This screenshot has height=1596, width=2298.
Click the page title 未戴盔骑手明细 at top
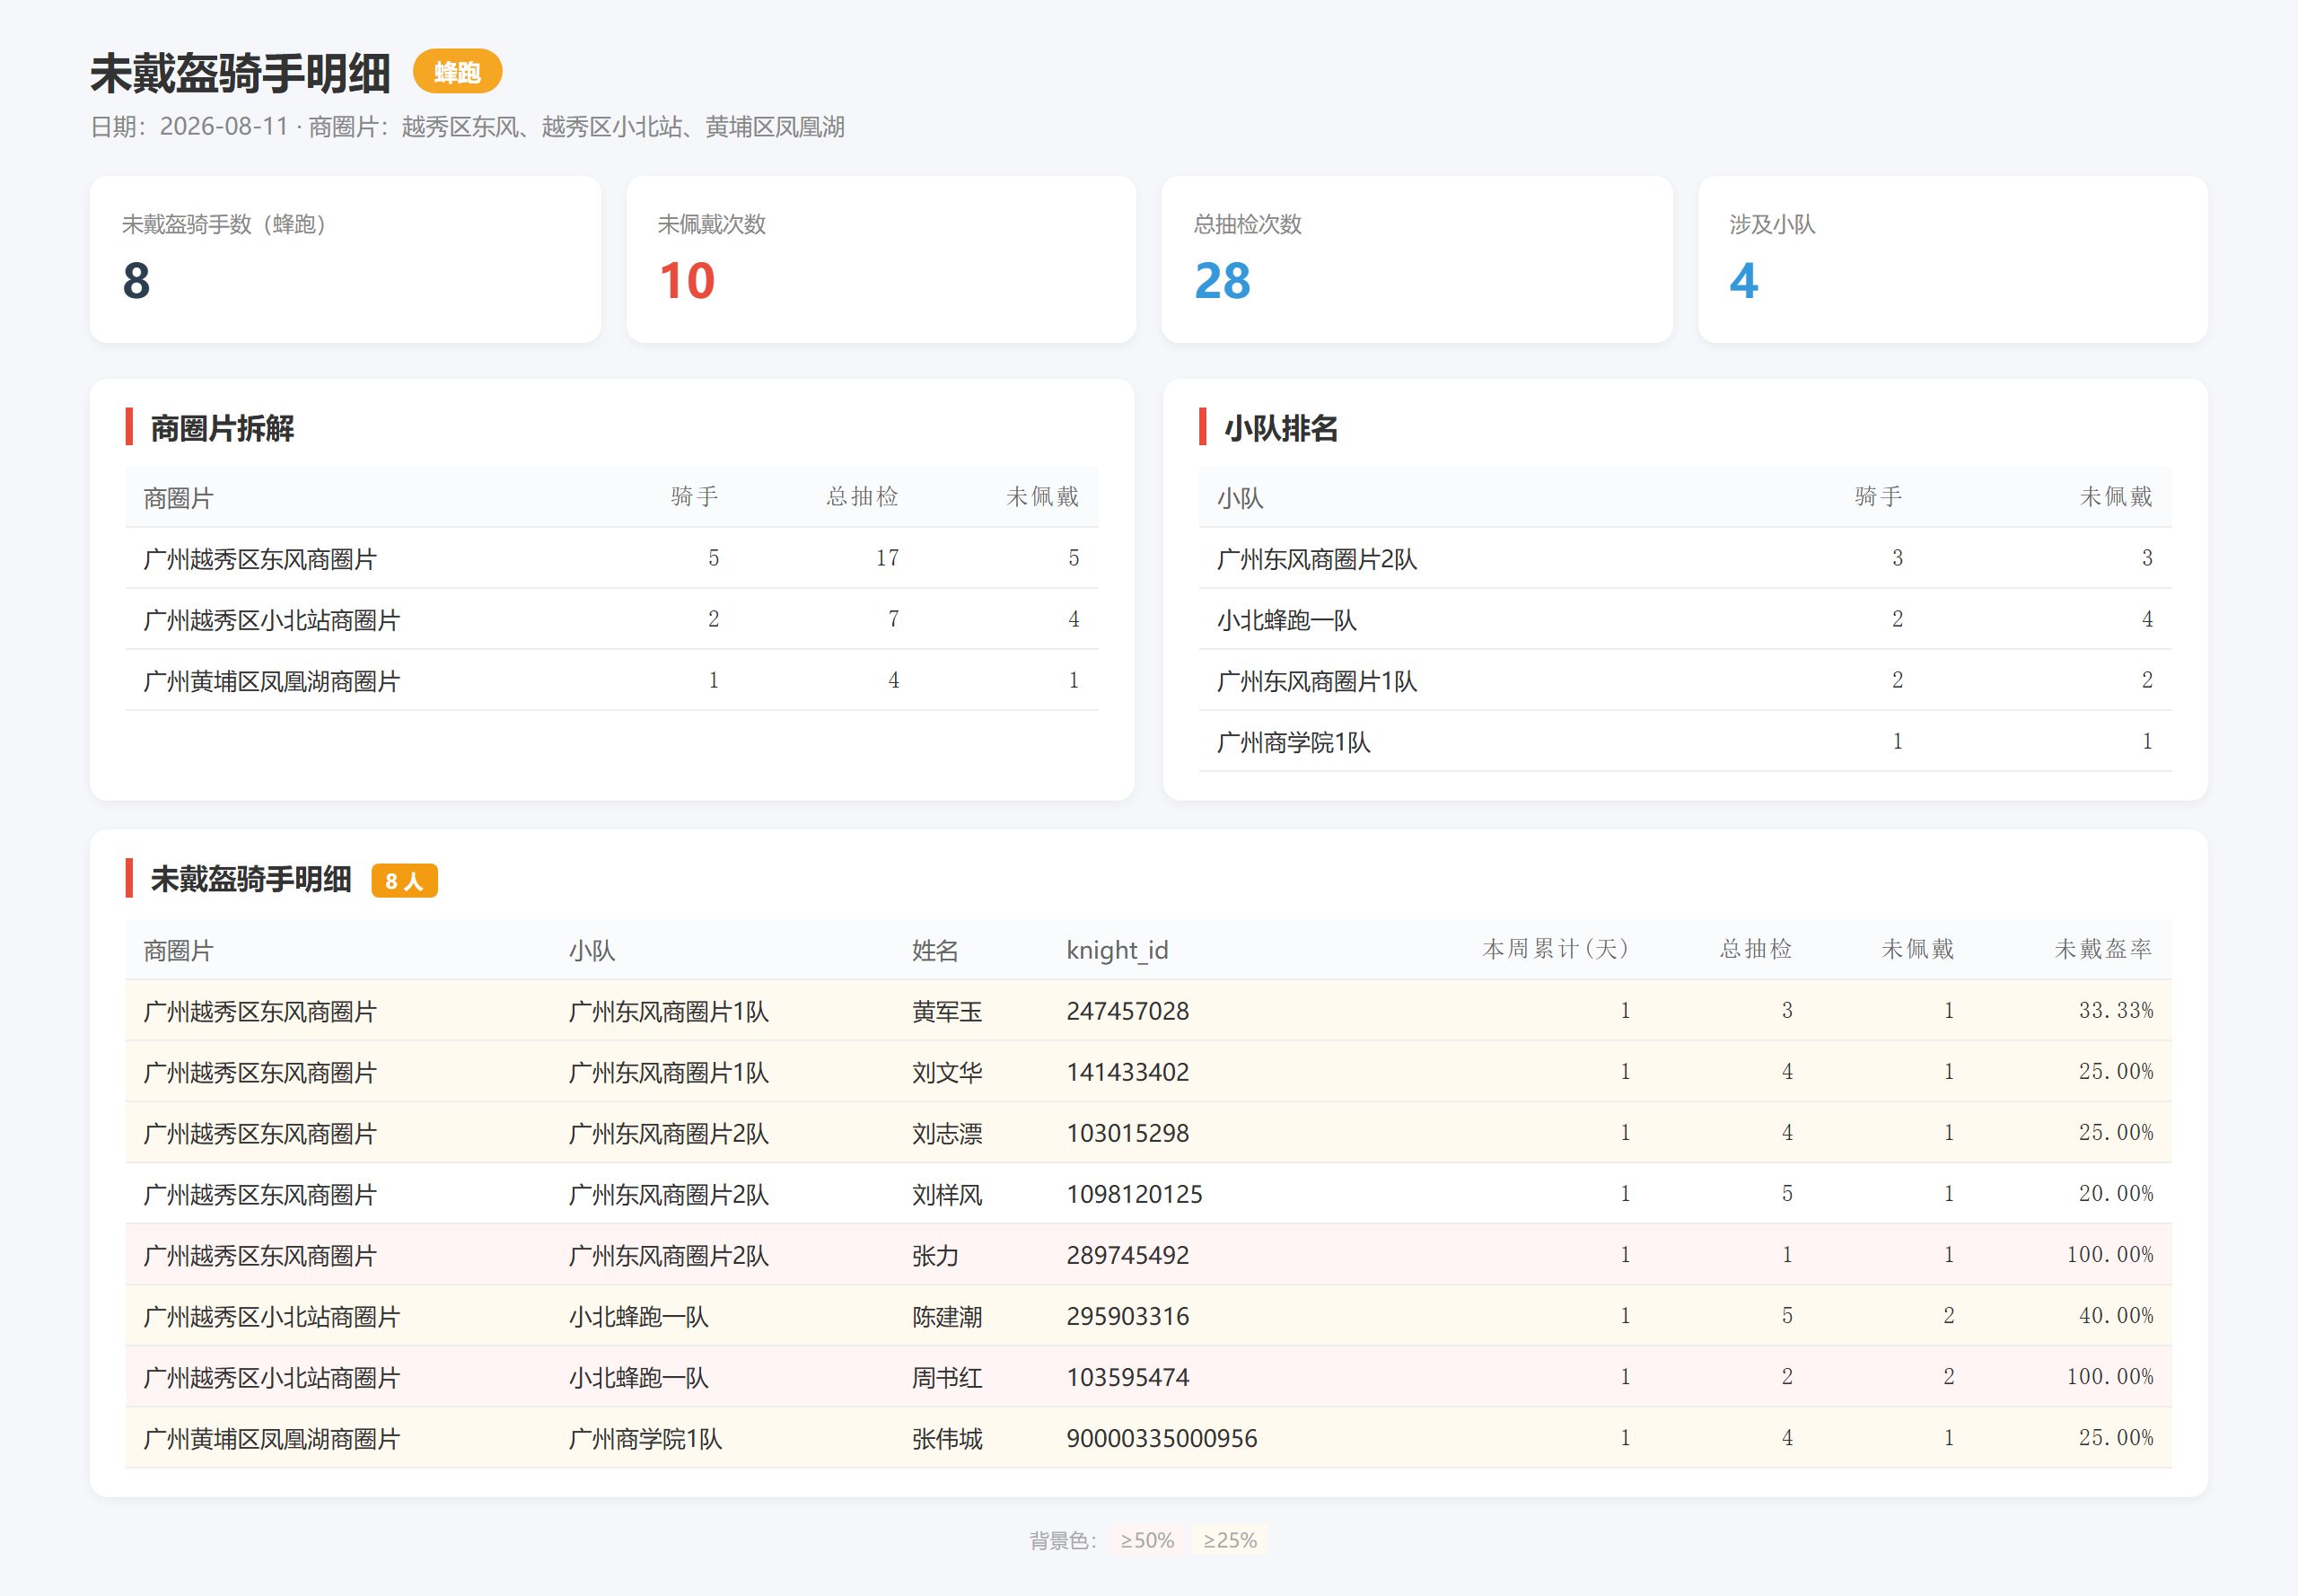tap(240, 73)
